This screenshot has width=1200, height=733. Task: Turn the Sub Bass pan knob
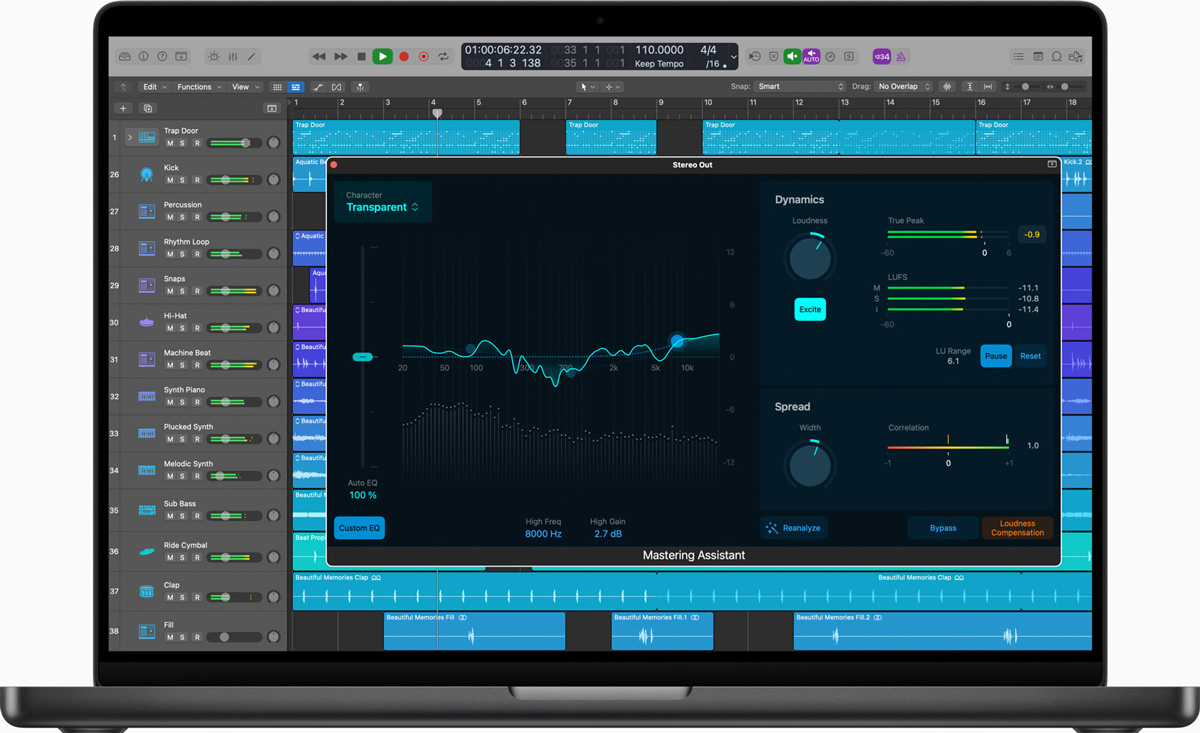[273, 516]
